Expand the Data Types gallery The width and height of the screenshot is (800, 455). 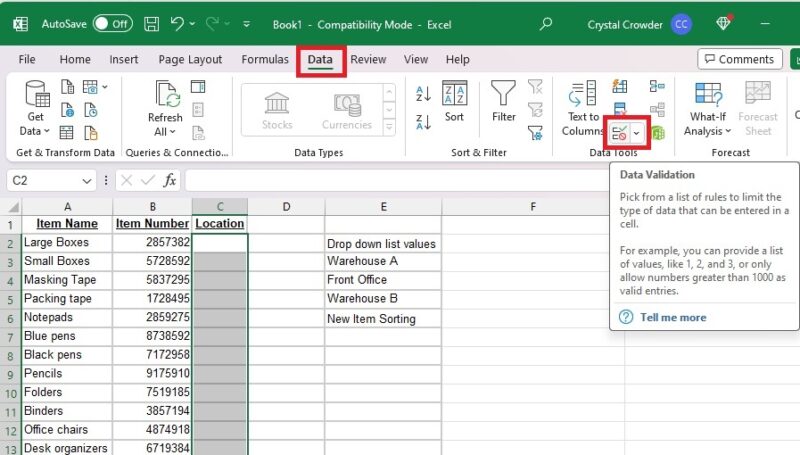(389, 127)
